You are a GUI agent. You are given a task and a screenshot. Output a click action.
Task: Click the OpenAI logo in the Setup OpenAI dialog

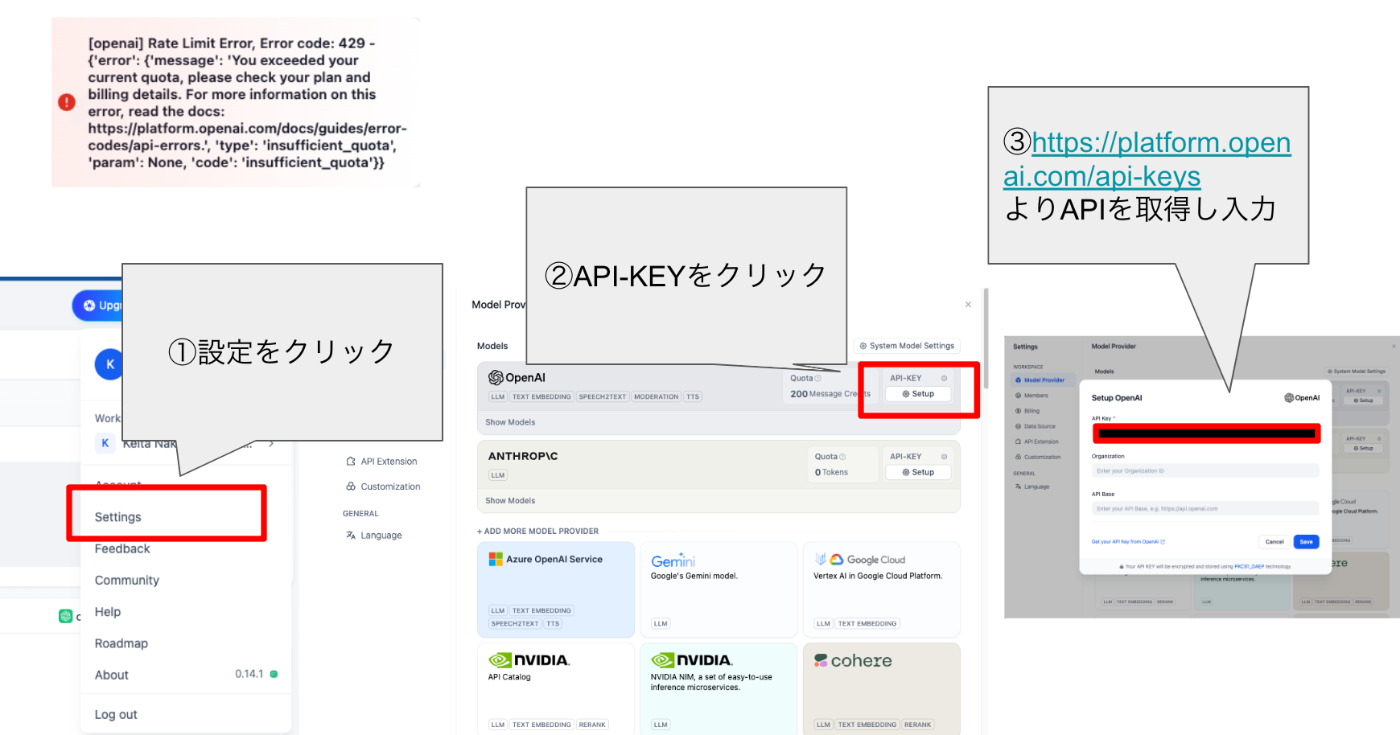click(x=1302, y=398)
